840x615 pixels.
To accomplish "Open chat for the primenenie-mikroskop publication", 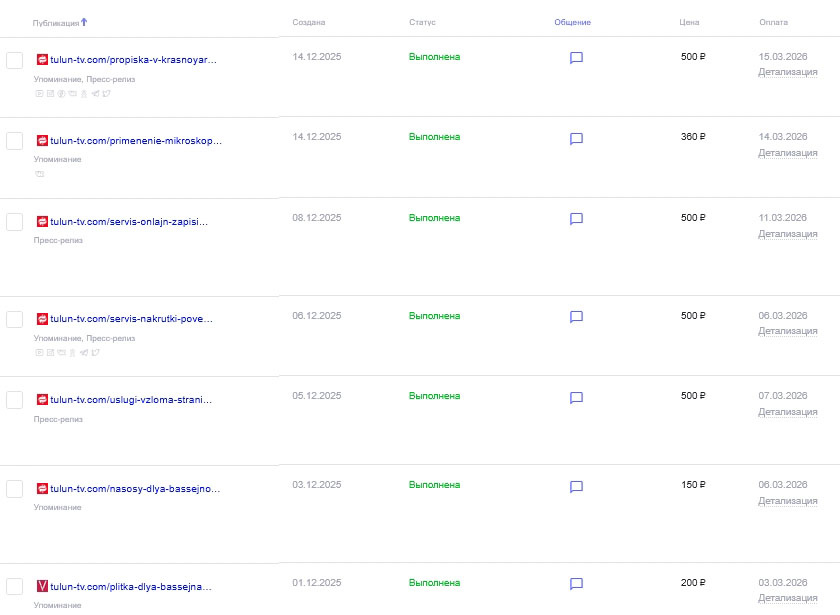I will click(x=576, y=139).
